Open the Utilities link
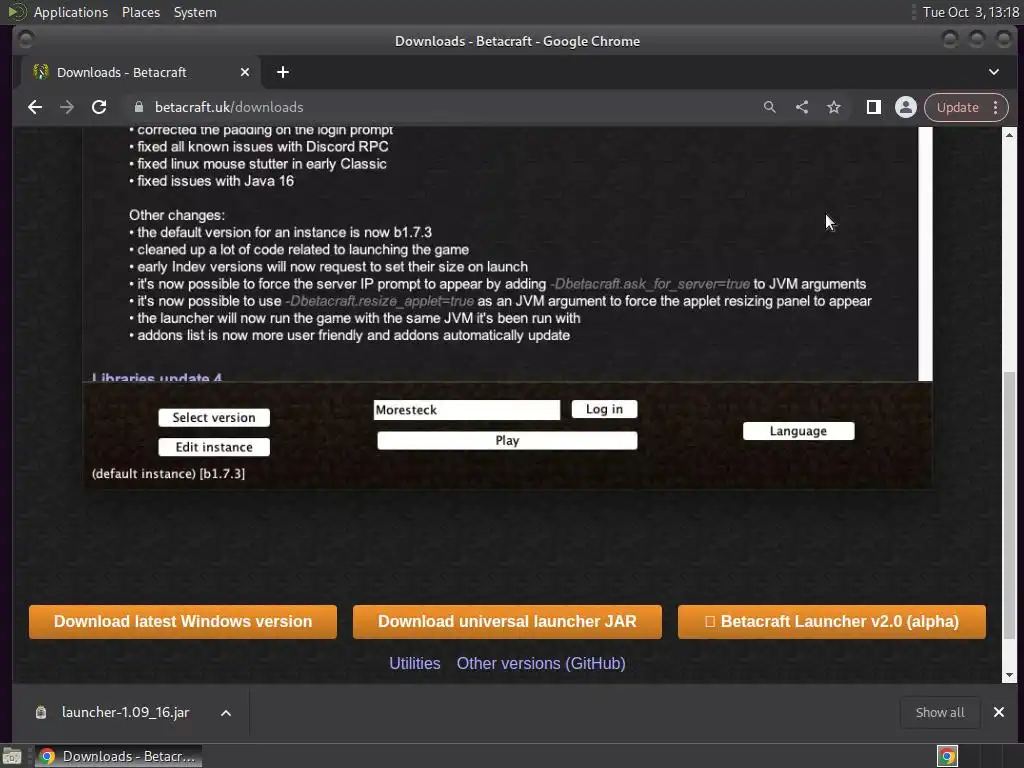The image size is (1024, 768). tap(415, 664)
